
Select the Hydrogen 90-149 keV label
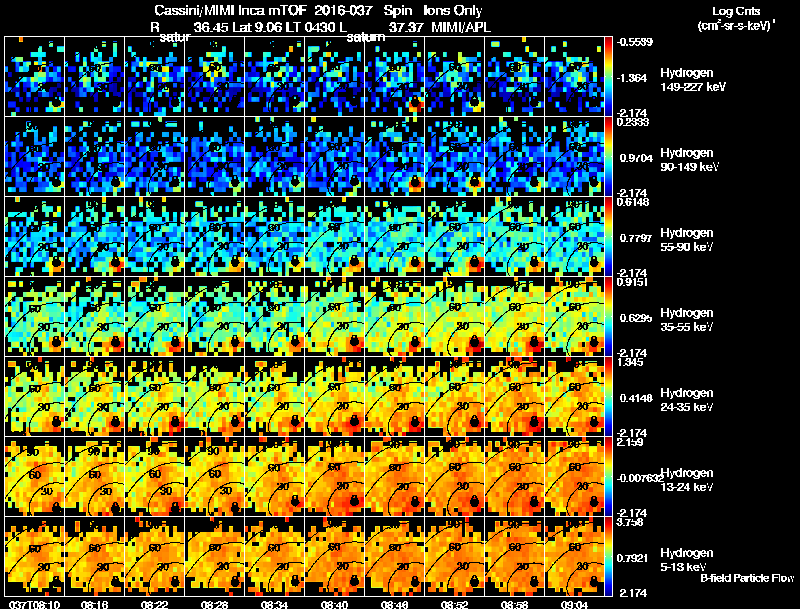(690, 160)
